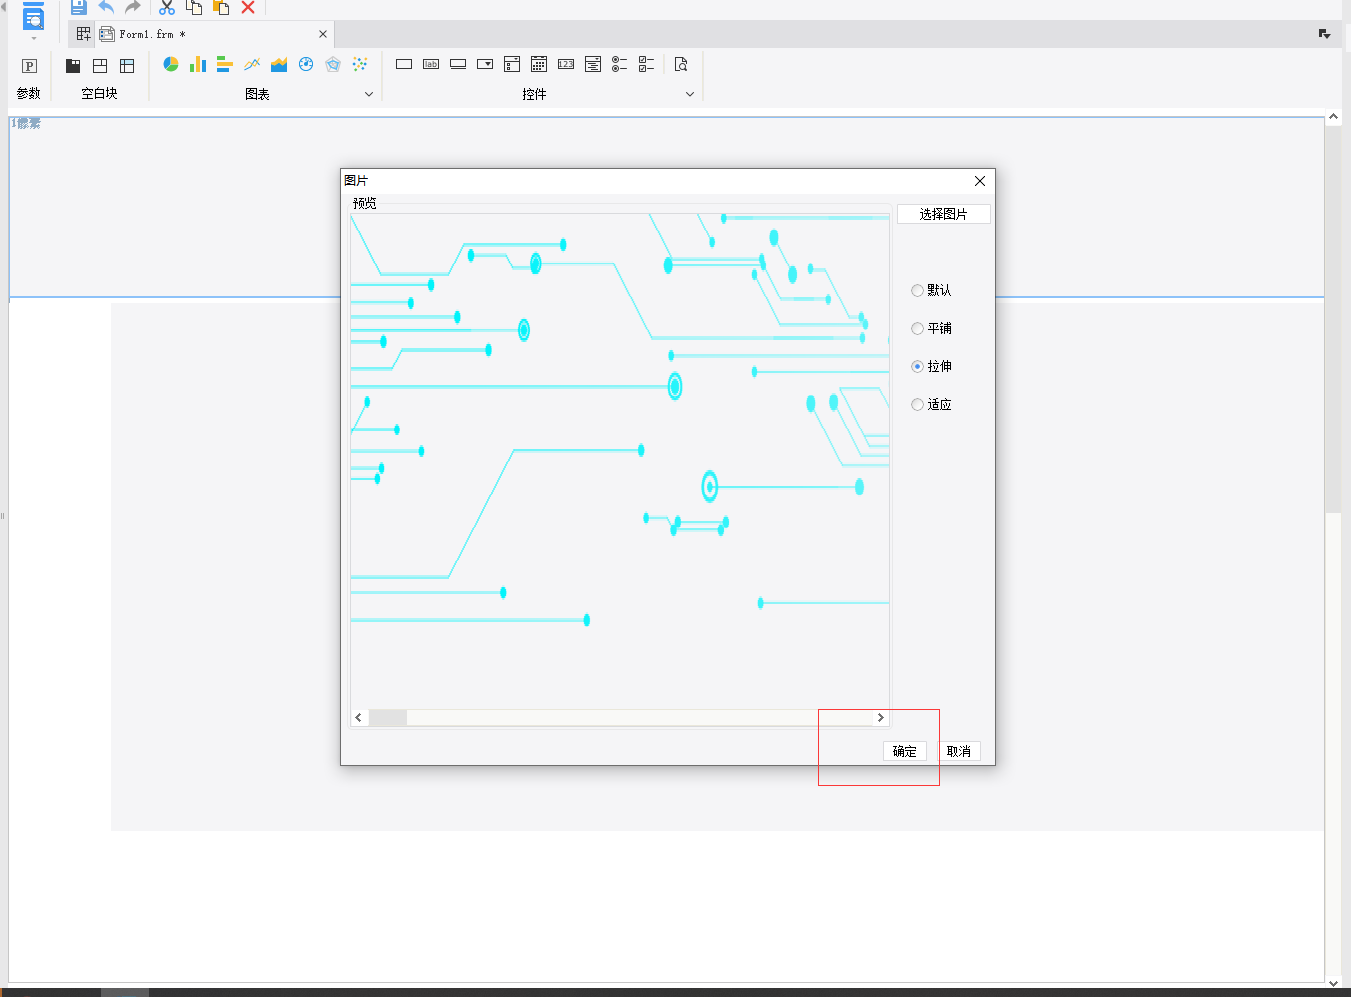Insert the tab-style blank block
1351x997 pixels.
pyautogui.click(x=73, y=66)
